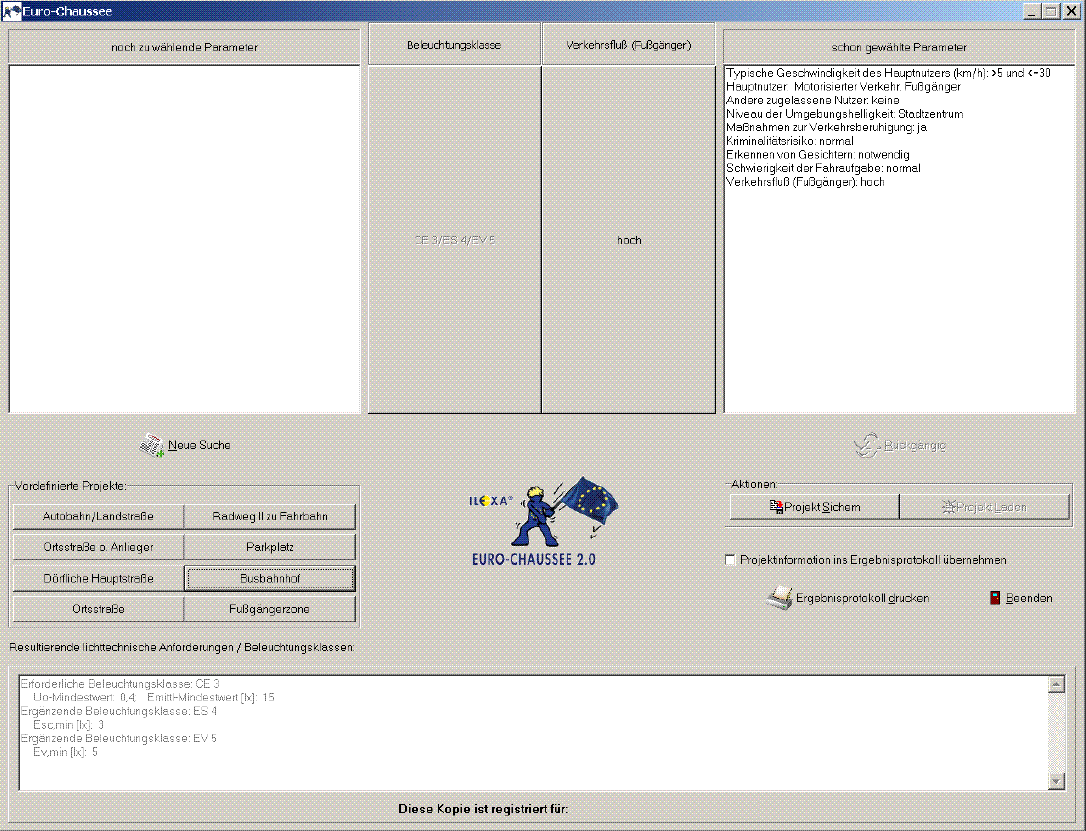The height and width of the screenshot is (831, 1086).
Task: Click the Projekt Sichern save button
Action: tap(814, 507)
